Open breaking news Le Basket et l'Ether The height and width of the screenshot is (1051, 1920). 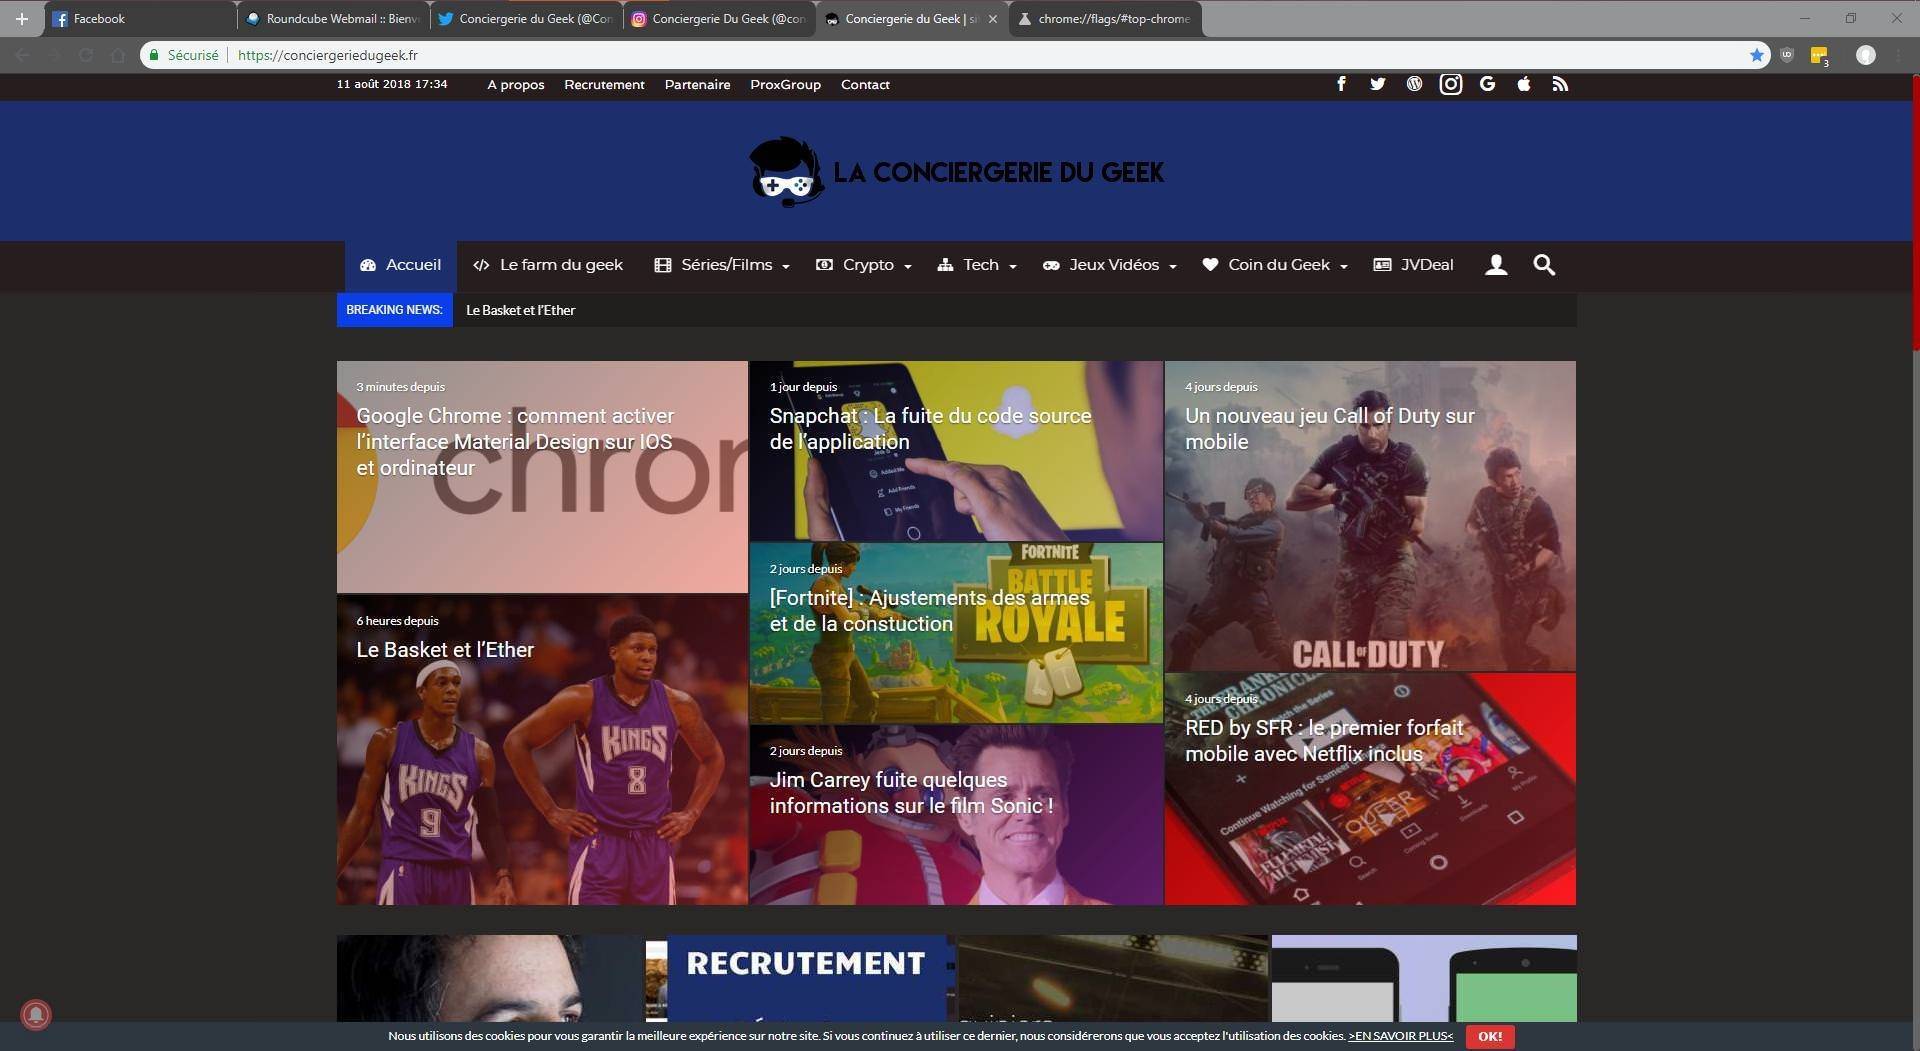click(x=520, y=310)
